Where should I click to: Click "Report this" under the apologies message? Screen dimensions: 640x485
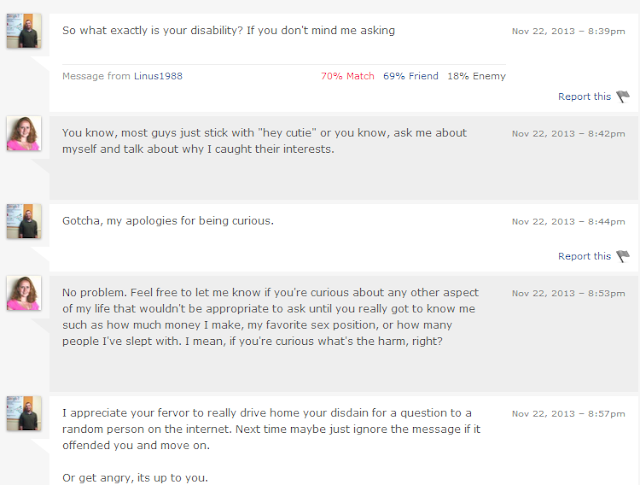pyautogui.click(x=584, y=256)
